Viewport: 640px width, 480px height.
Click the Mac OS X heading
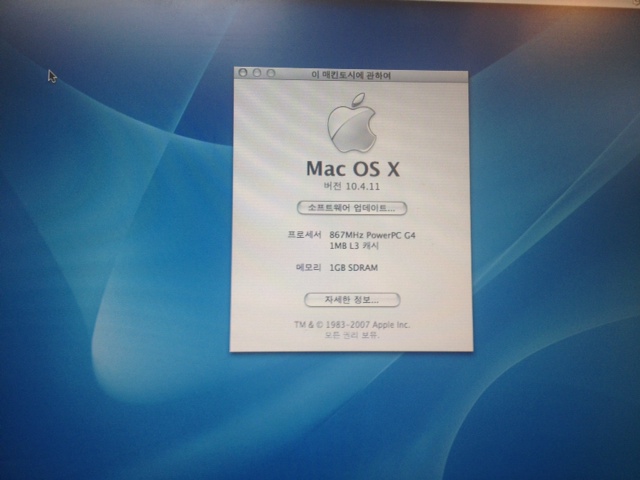[x=351, y=166]
